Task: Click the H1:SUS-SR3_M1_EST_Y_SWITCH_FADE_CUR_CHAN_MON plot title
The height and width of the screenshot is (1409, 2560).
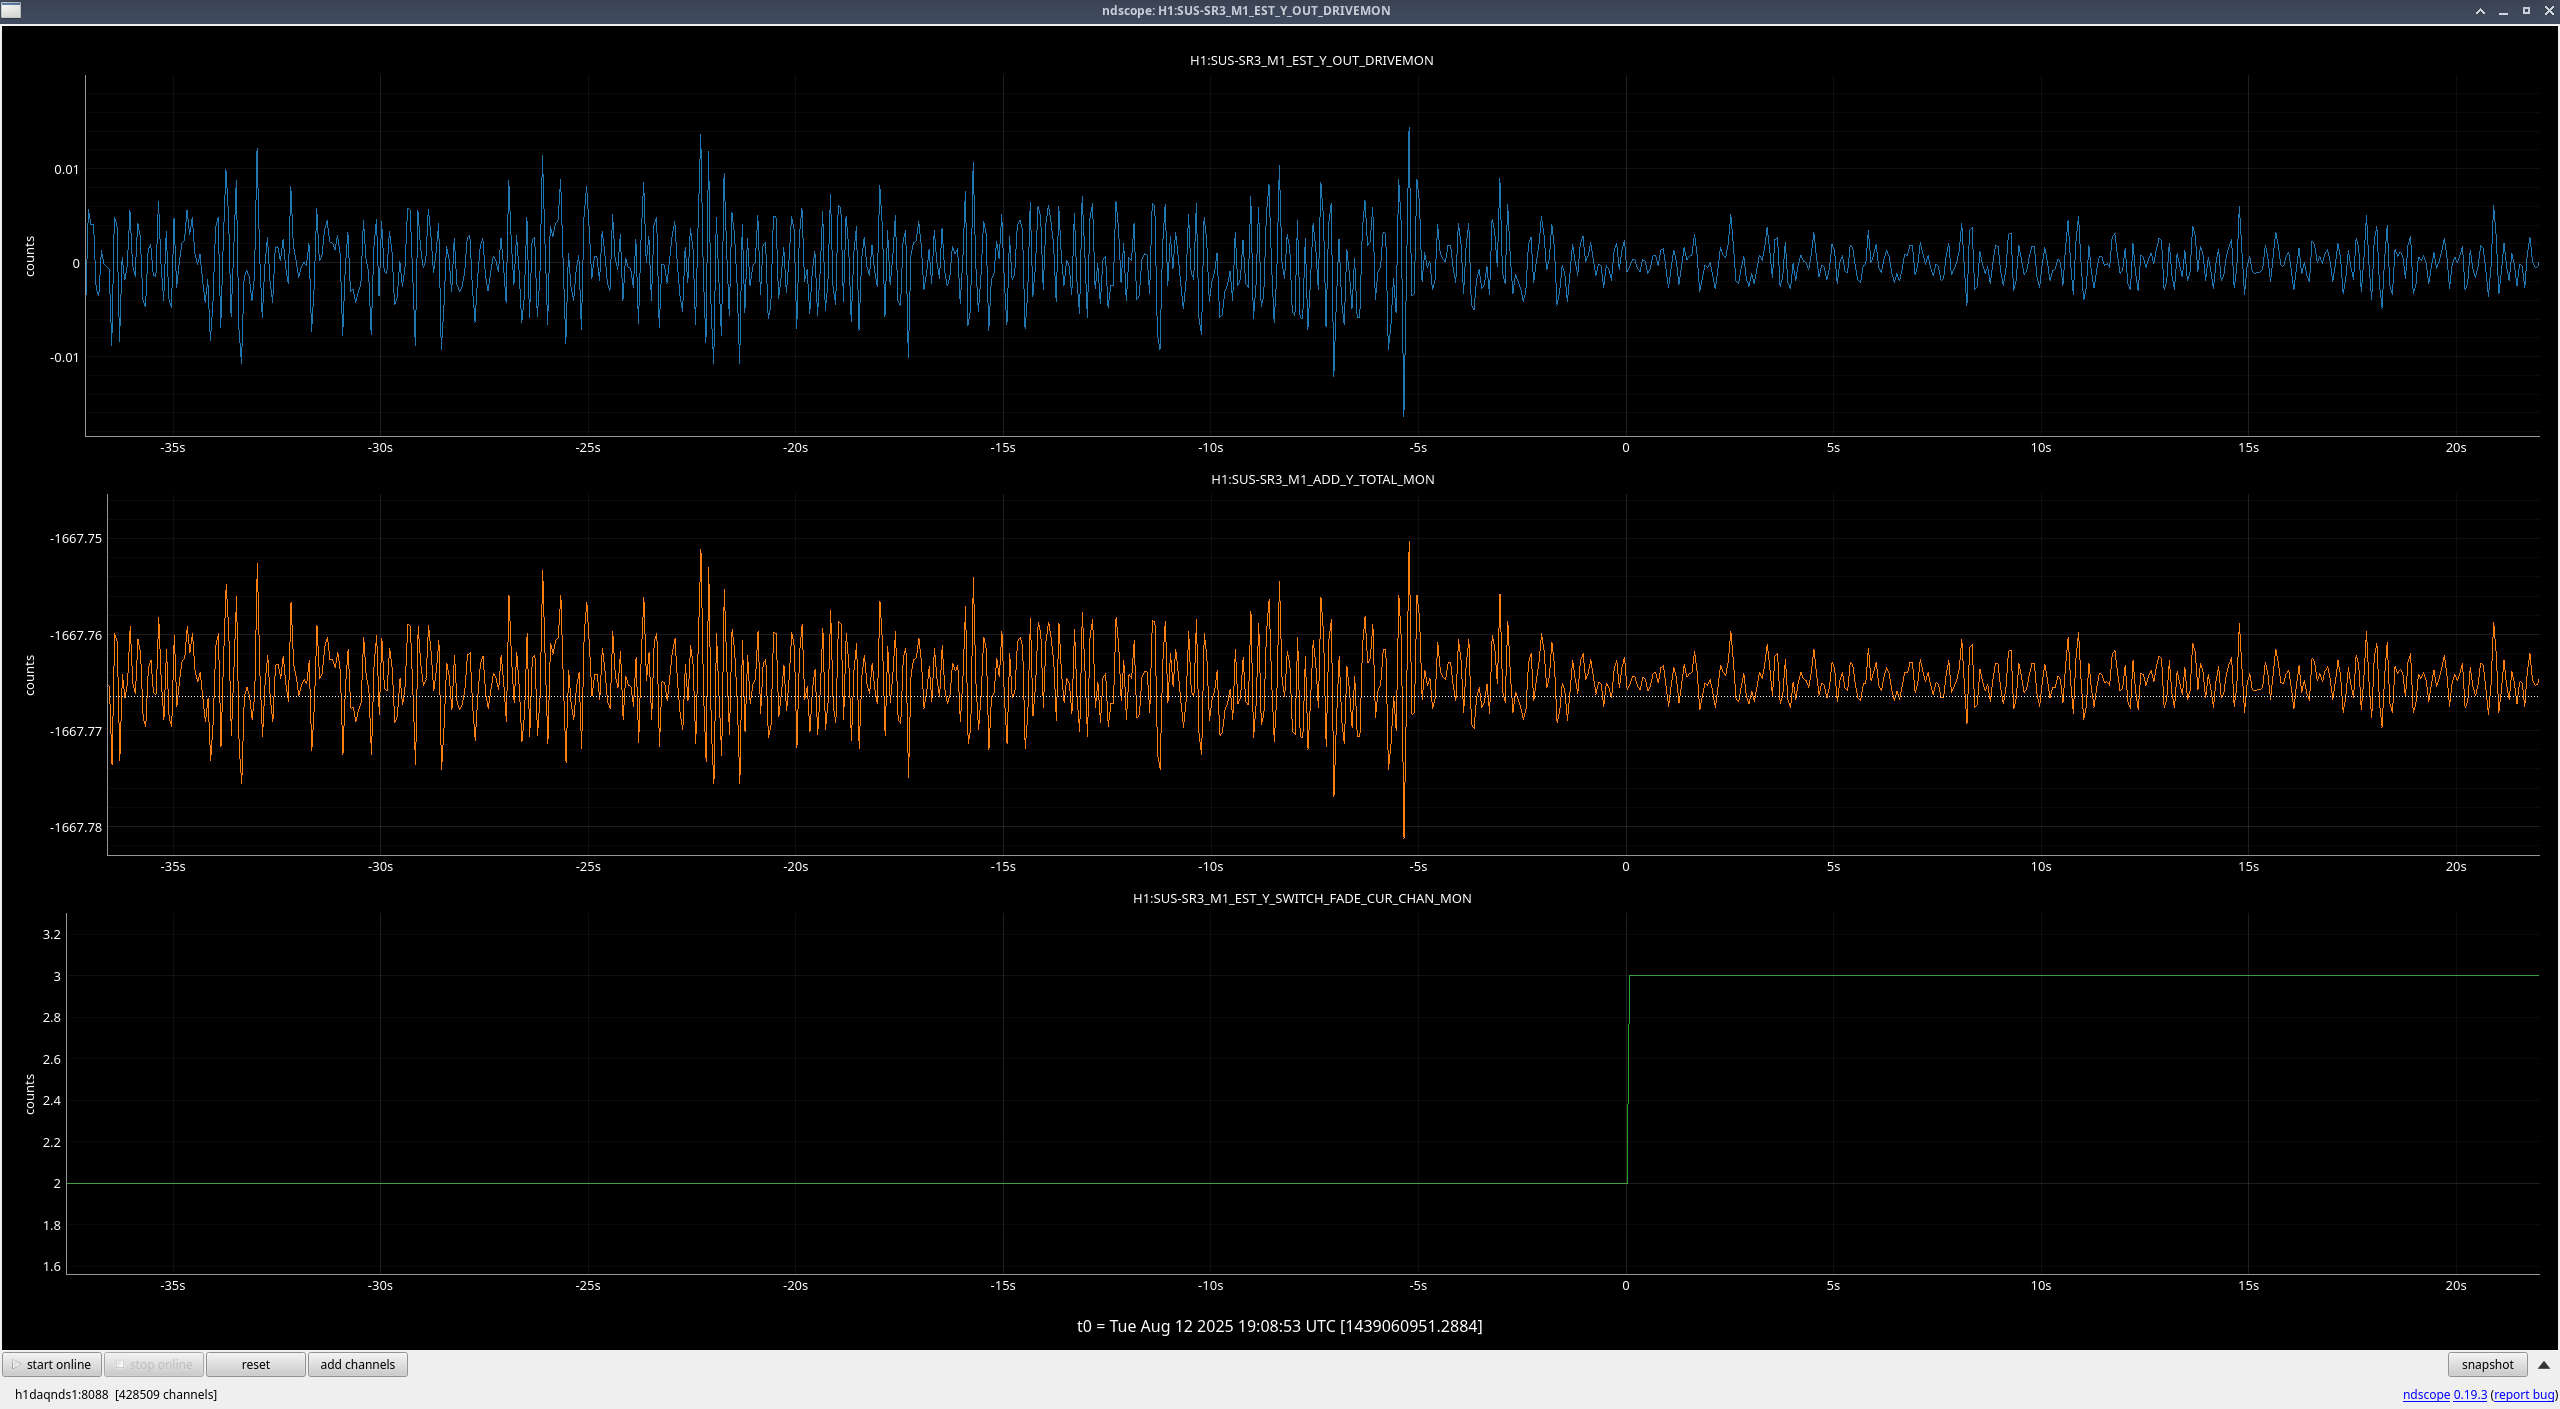Action: 1302,898
